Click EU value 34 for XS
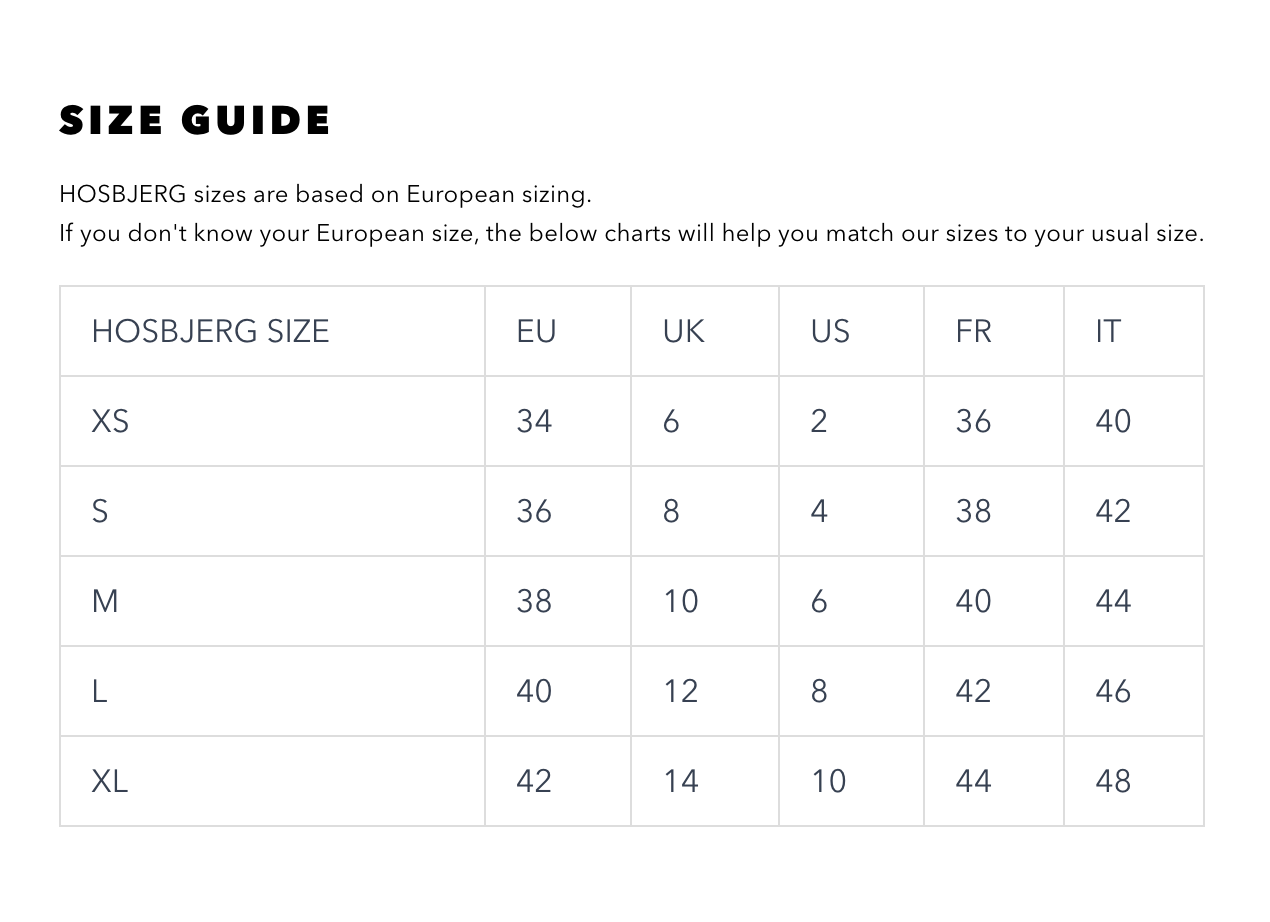The height and width of the screenshot is (922, 1270). [534, 421]
